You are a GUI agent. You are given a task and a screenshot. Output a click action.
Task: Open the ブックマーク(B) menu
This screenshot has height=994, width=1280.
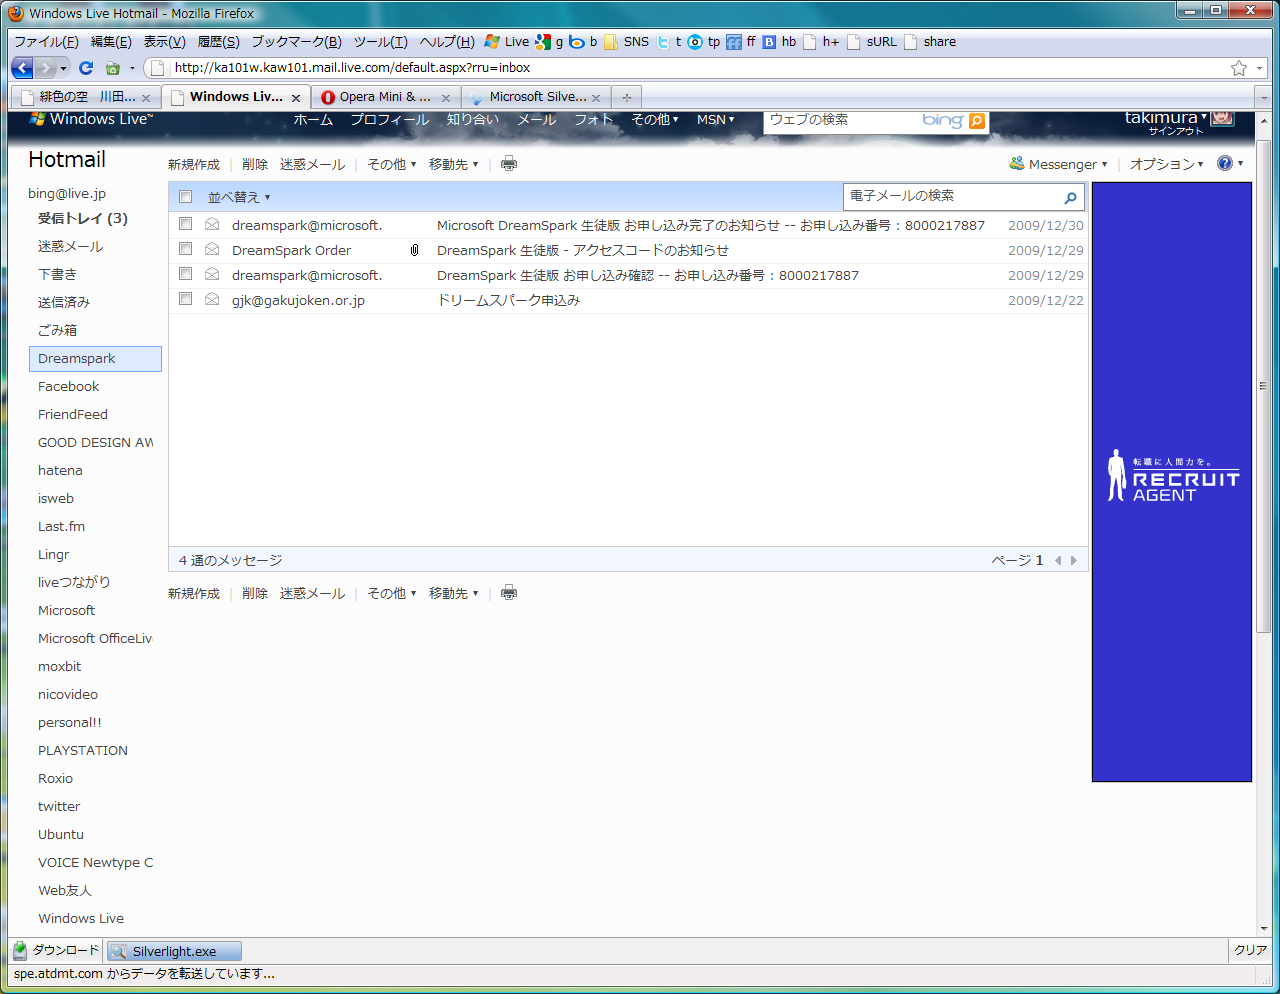296,42
